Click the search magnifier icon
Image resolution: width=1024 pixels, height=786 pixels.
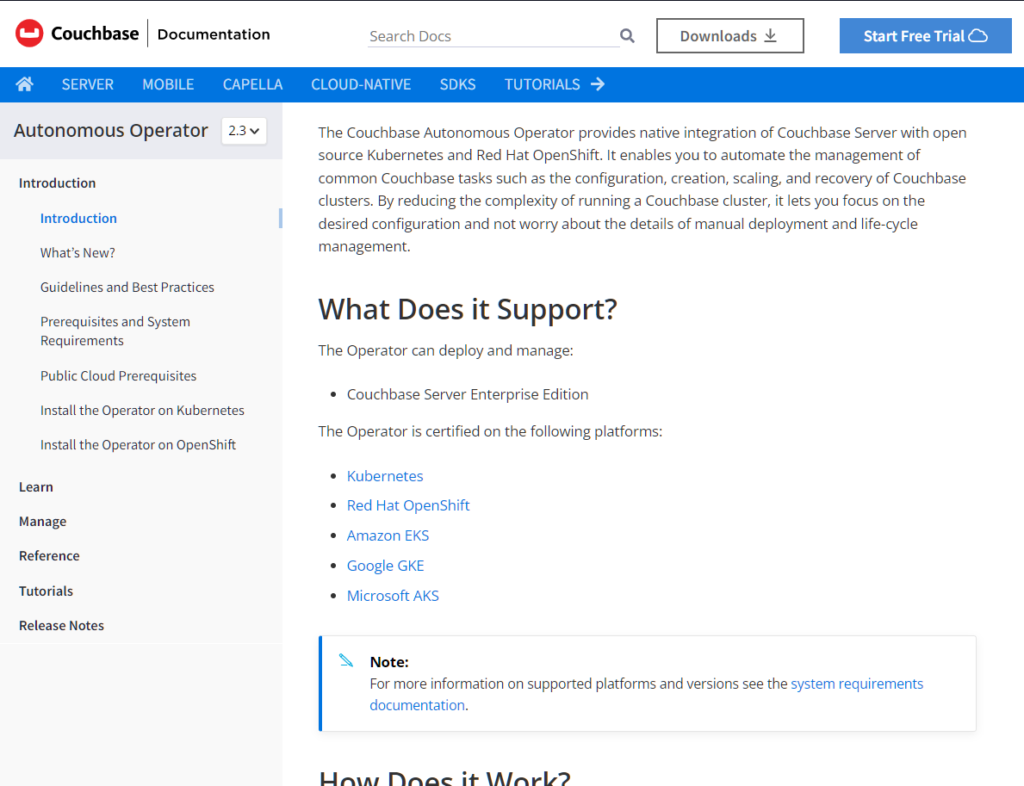pyautogui.click(x=627, y=36)
